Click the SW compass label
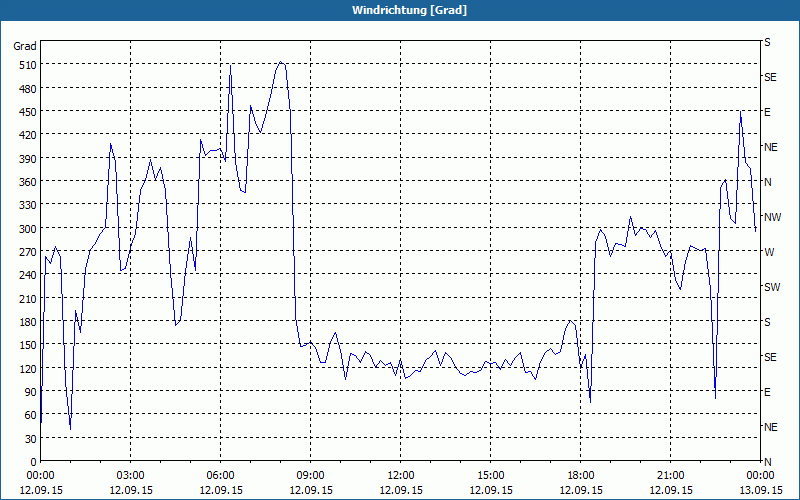This screenshot has width=800, height=500. (772, 287)
